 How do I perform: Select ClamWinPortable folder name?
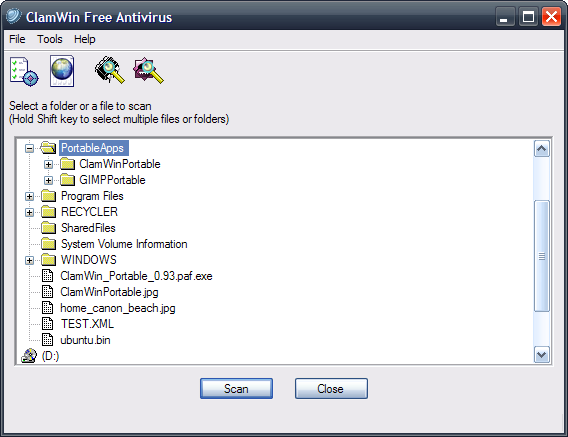click(x=120, y=164)
